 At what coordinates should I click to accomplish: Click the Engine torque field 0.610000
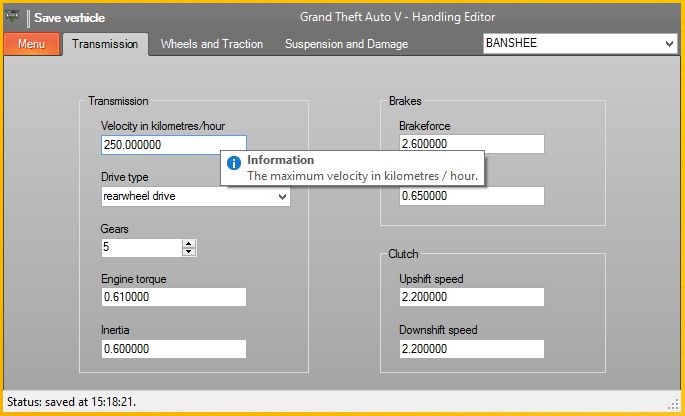click(x=174, y=297)
